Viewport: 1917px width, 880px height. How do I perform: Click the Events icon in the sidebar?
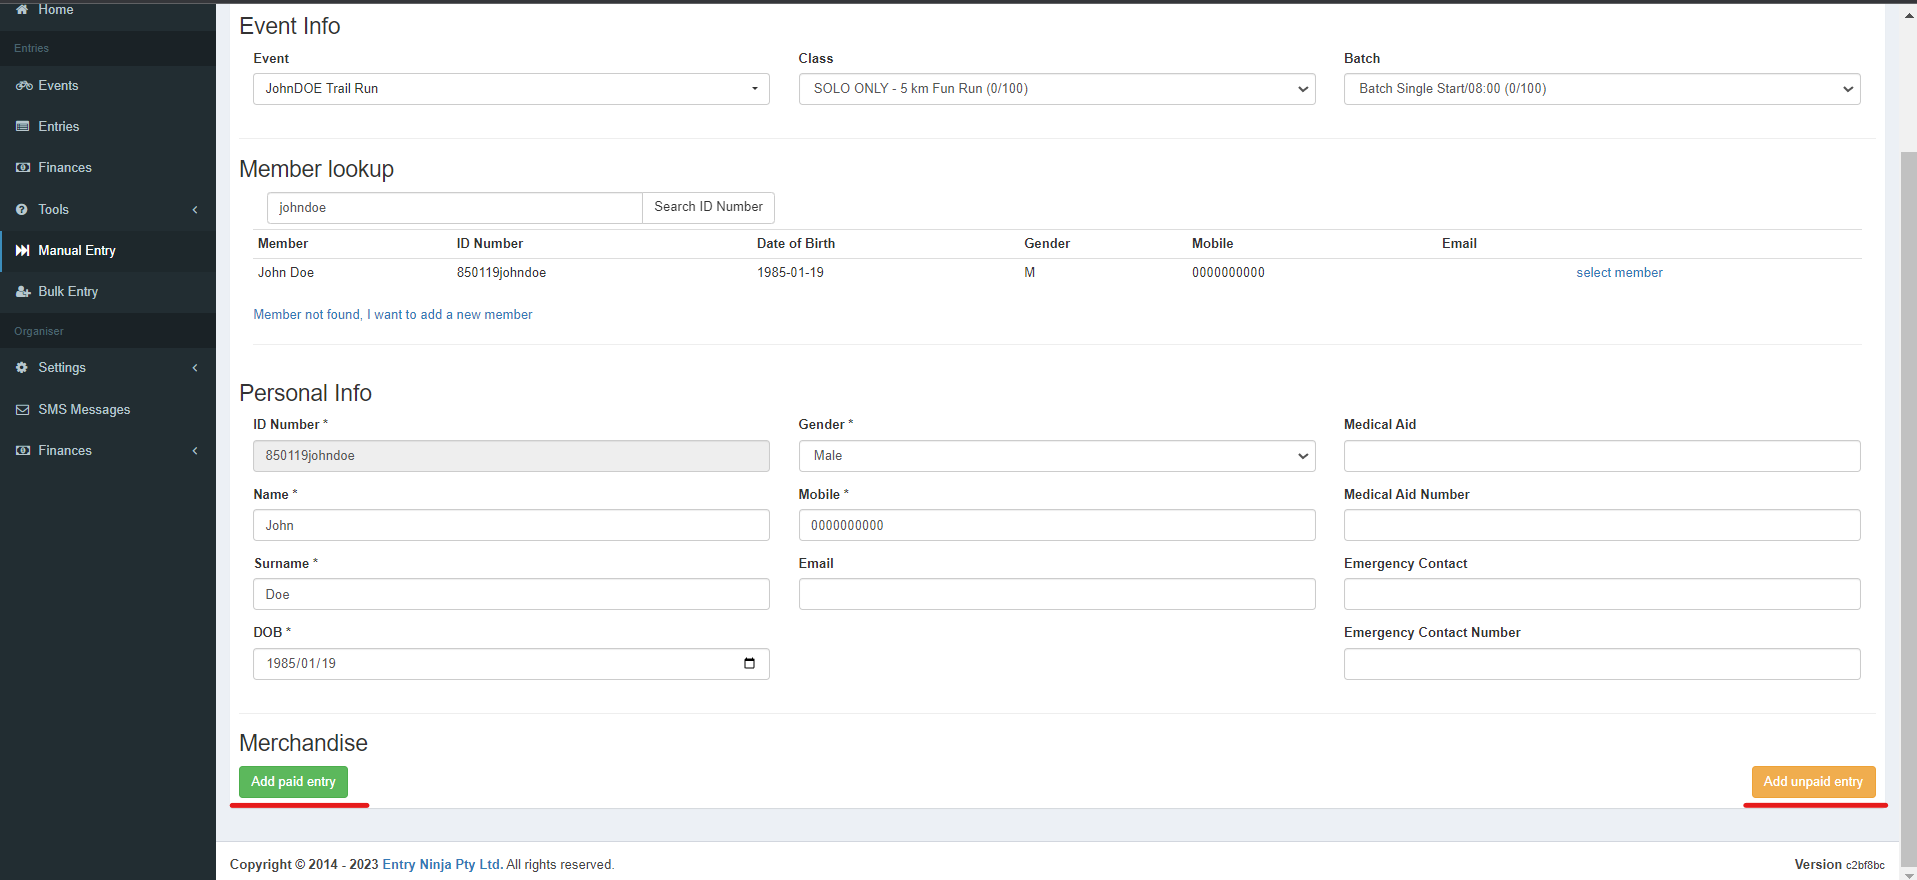[23, 86]
